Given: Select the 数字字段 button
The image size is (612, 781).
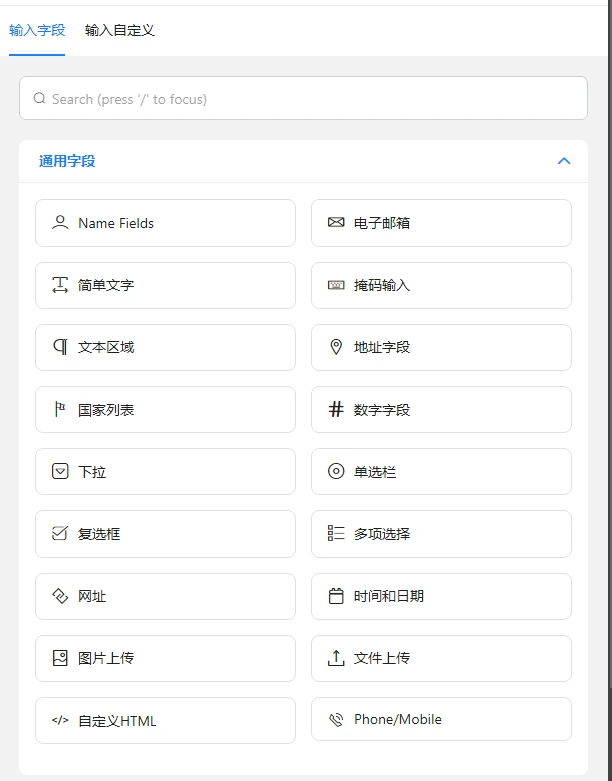Looking at the screenshot, I should coord(441,409).
